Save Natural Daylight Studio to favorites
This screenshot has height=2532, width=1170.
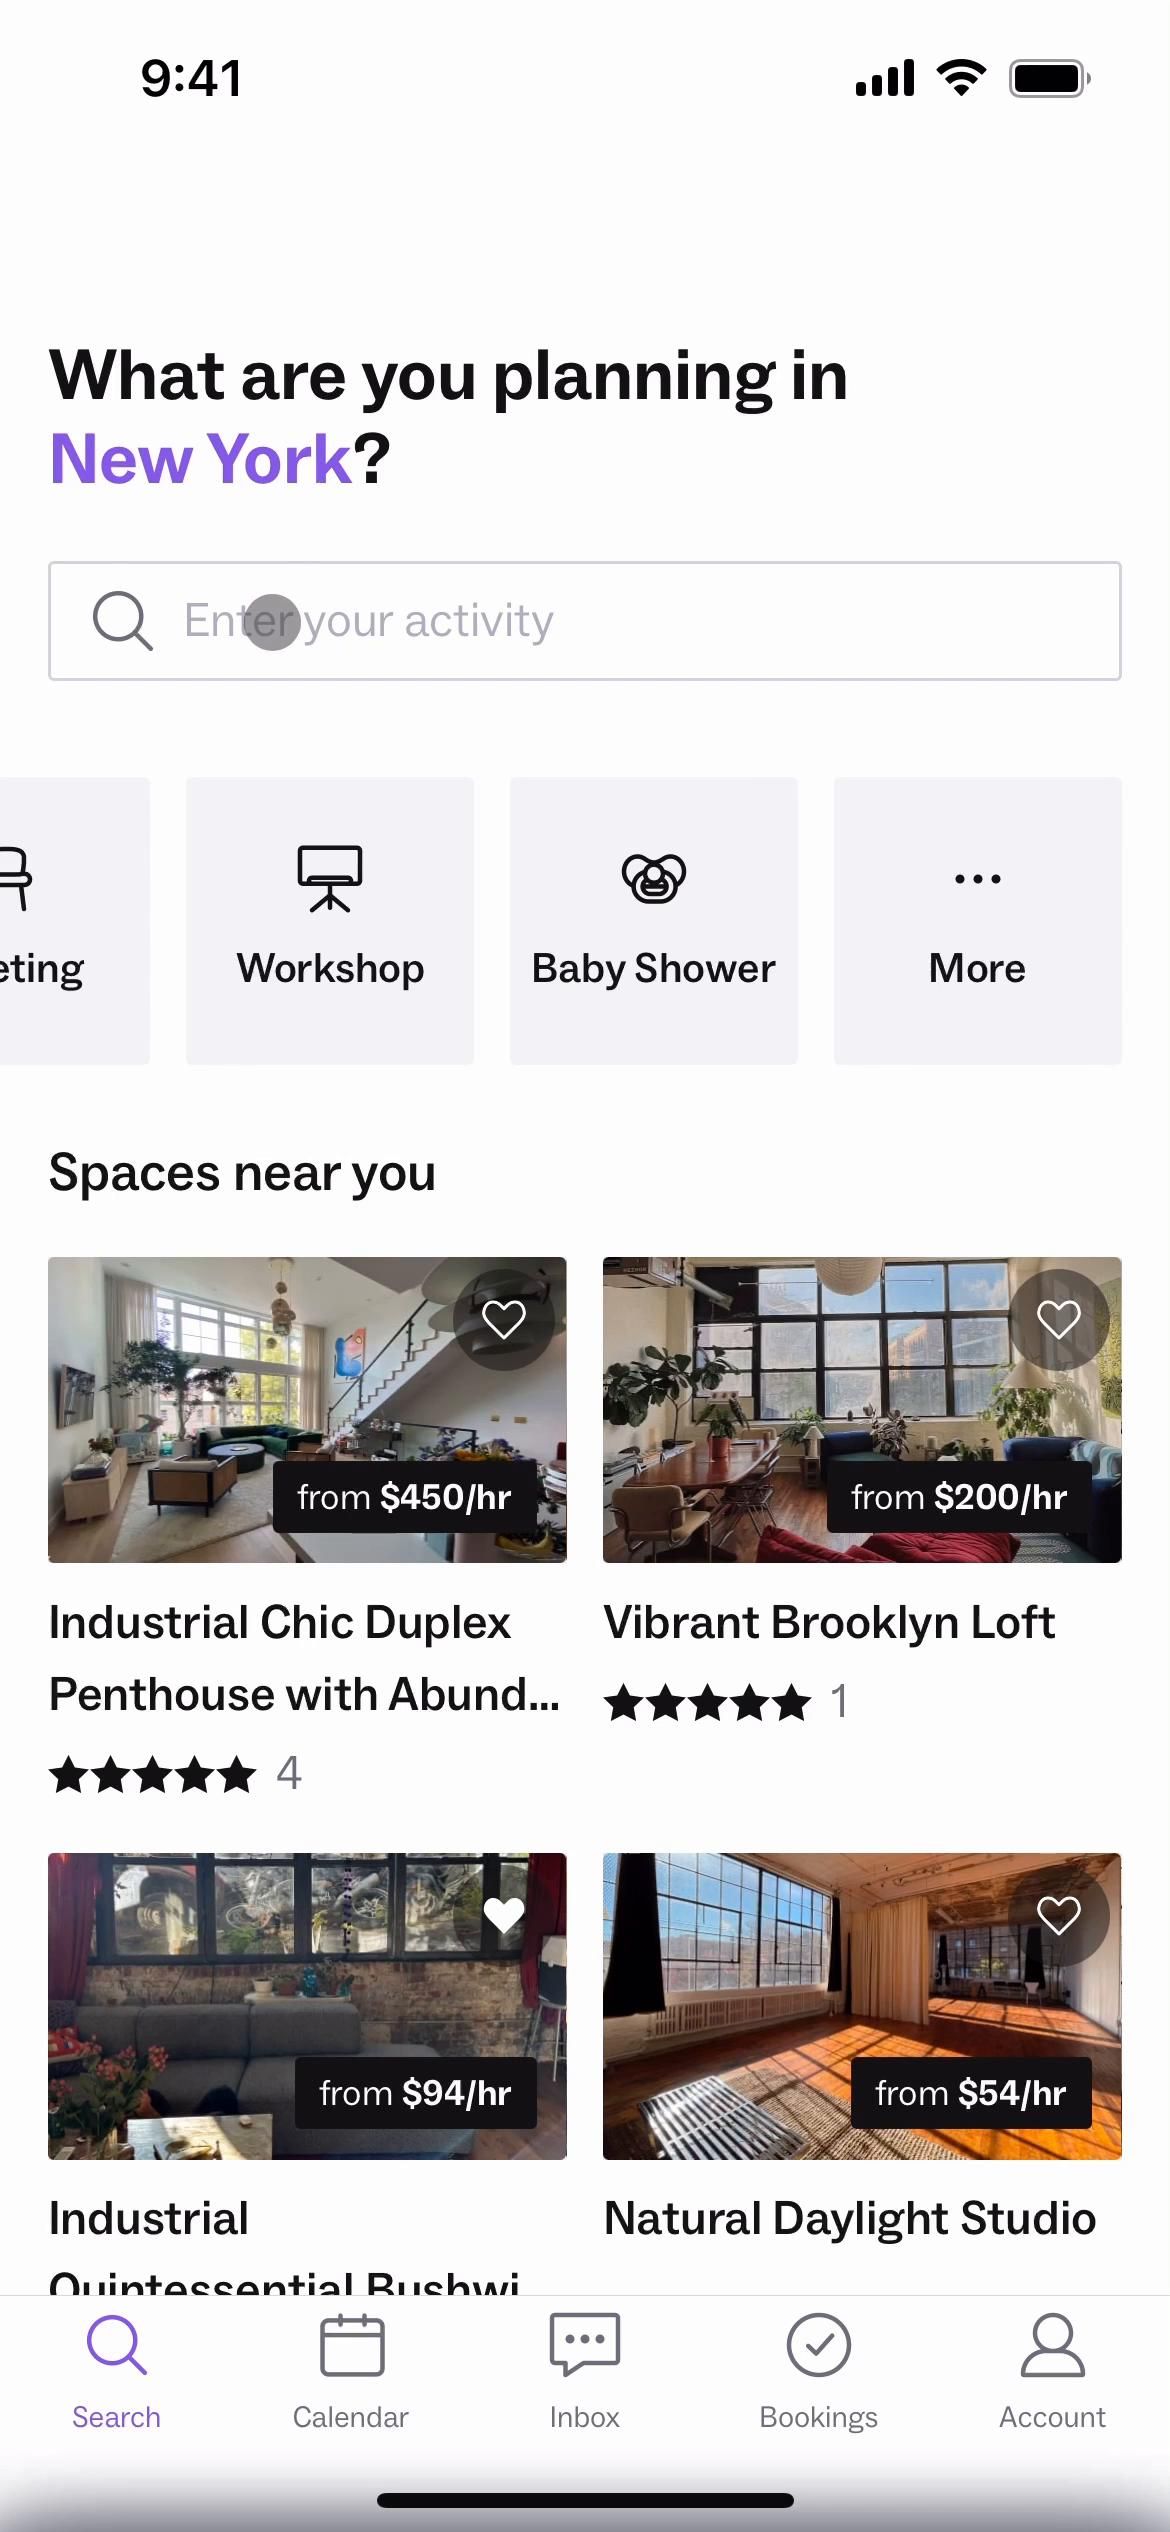(x=1059, y=1915)
